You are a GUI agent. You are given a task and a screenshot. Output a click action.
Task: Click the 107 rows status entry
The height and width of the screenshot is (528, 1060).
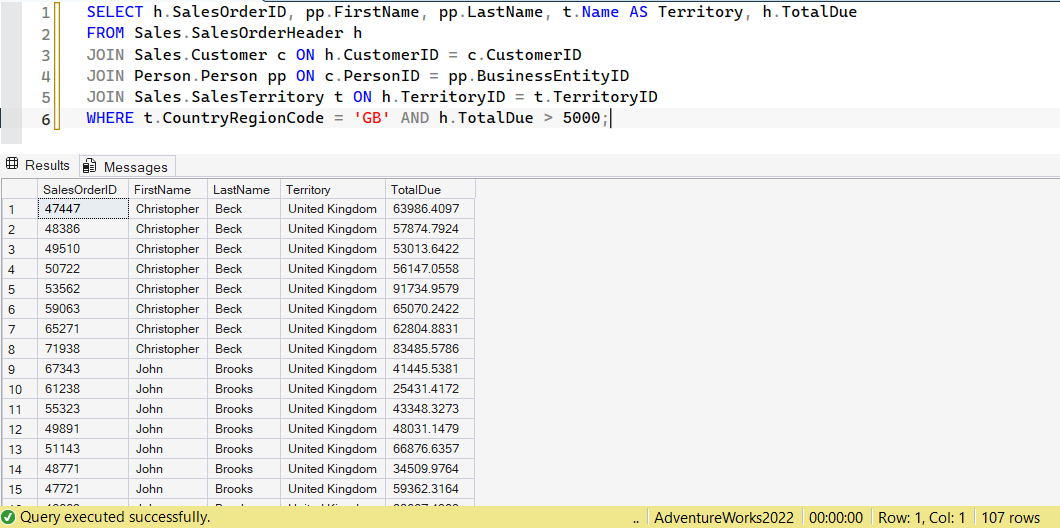click(x=1011, y=518)
